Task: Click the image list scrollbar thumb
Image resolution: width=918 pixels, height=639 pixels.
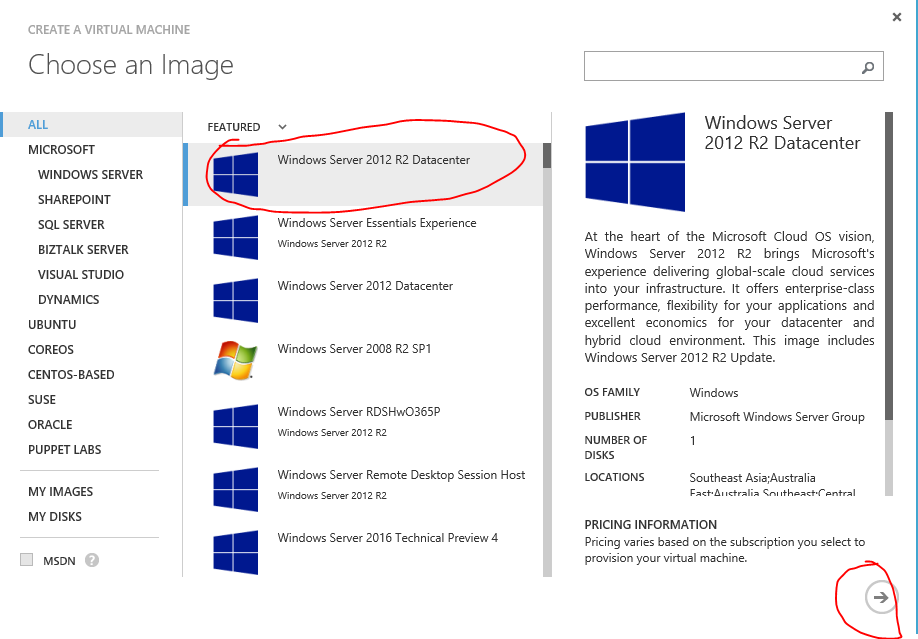Action: (547, 155)
